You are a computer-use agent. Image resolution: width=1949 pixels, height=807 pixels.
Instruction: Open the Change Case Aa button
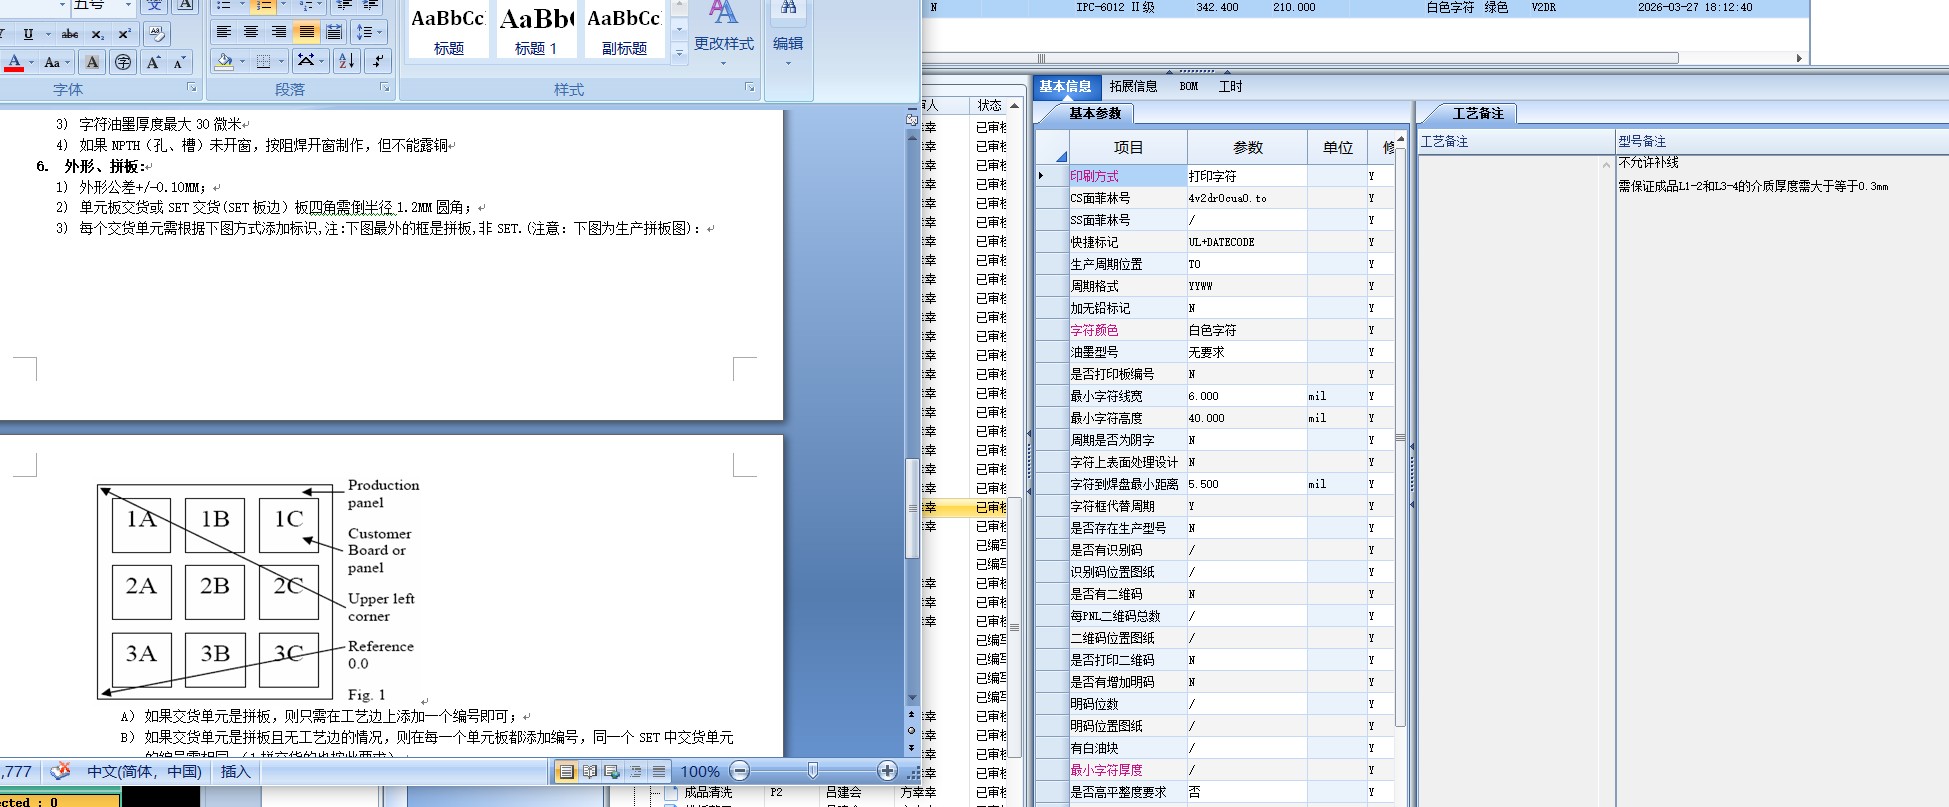tap(54, 62)
